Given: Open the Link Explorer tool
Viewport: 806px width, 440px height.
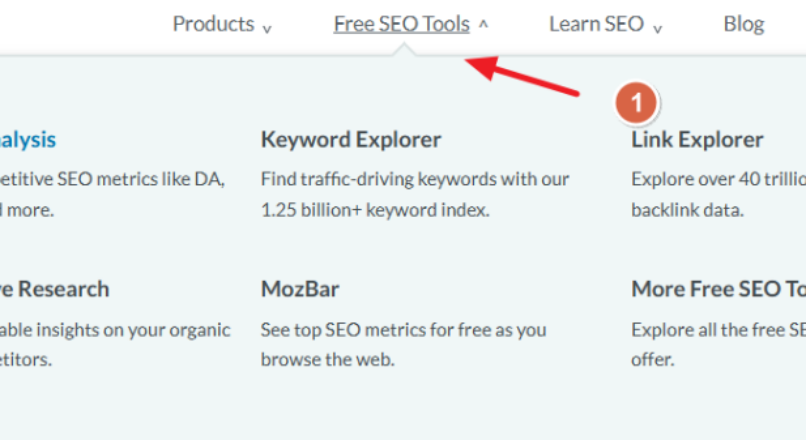Looking at the screenshot, I should [697, 140].
